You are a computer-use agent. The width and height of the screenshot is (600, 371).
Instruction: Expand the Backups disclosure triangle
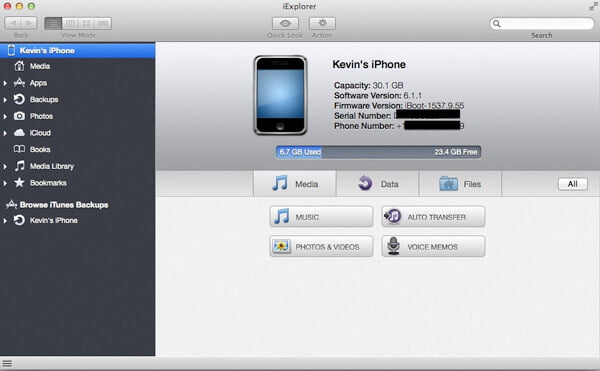5,100
